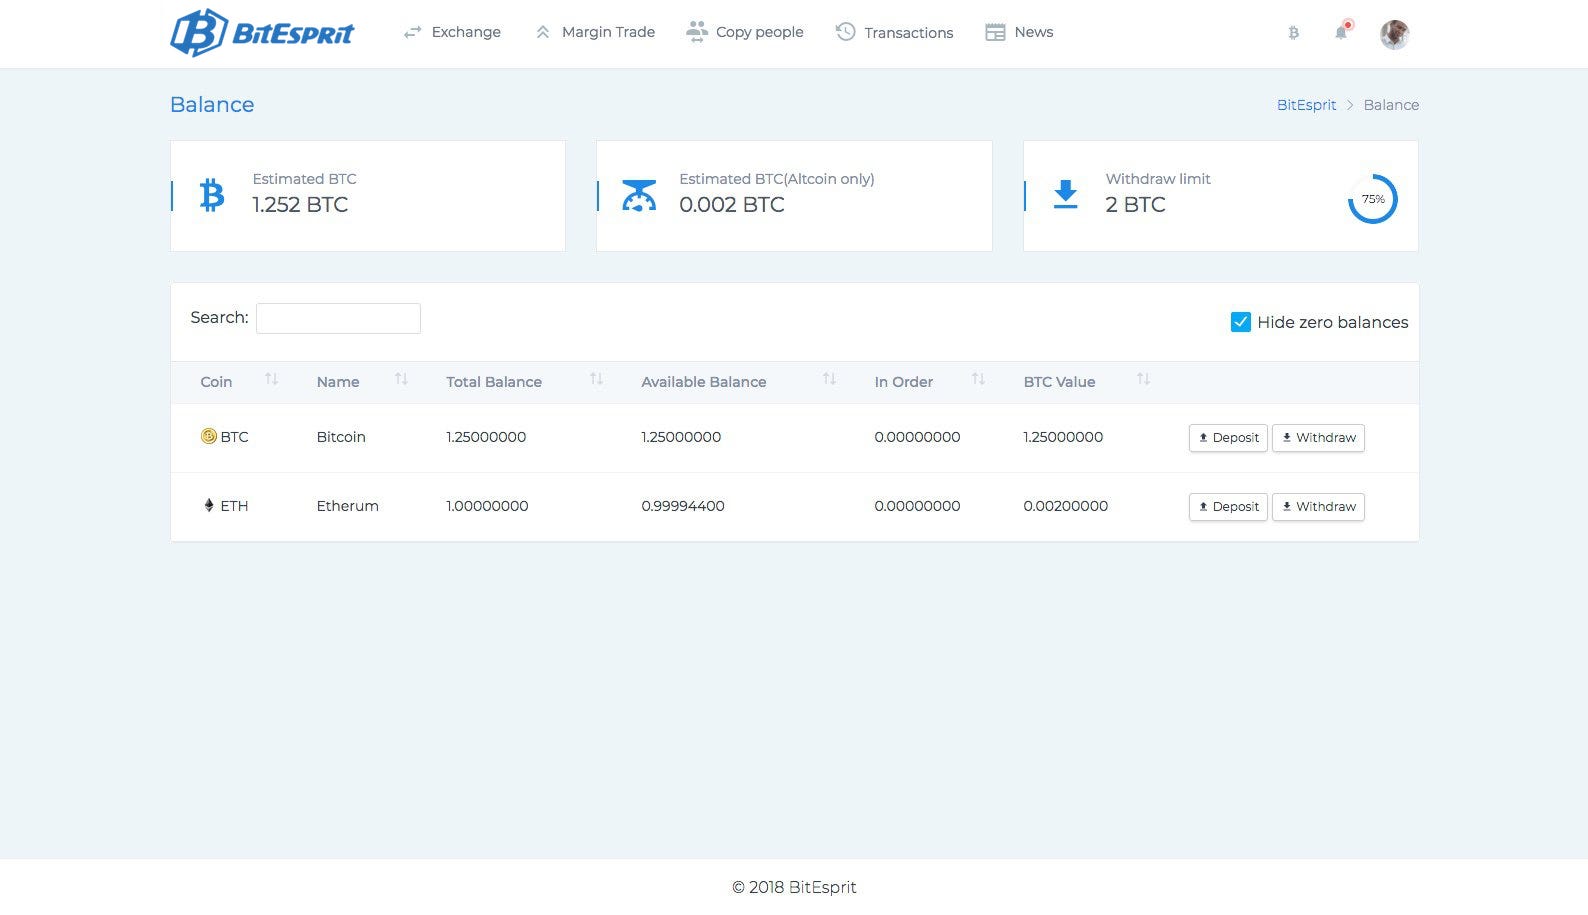Viewport: 1588px width, 915px height.
Task: Open the notifications bell
Action: tap(1341, 32)
